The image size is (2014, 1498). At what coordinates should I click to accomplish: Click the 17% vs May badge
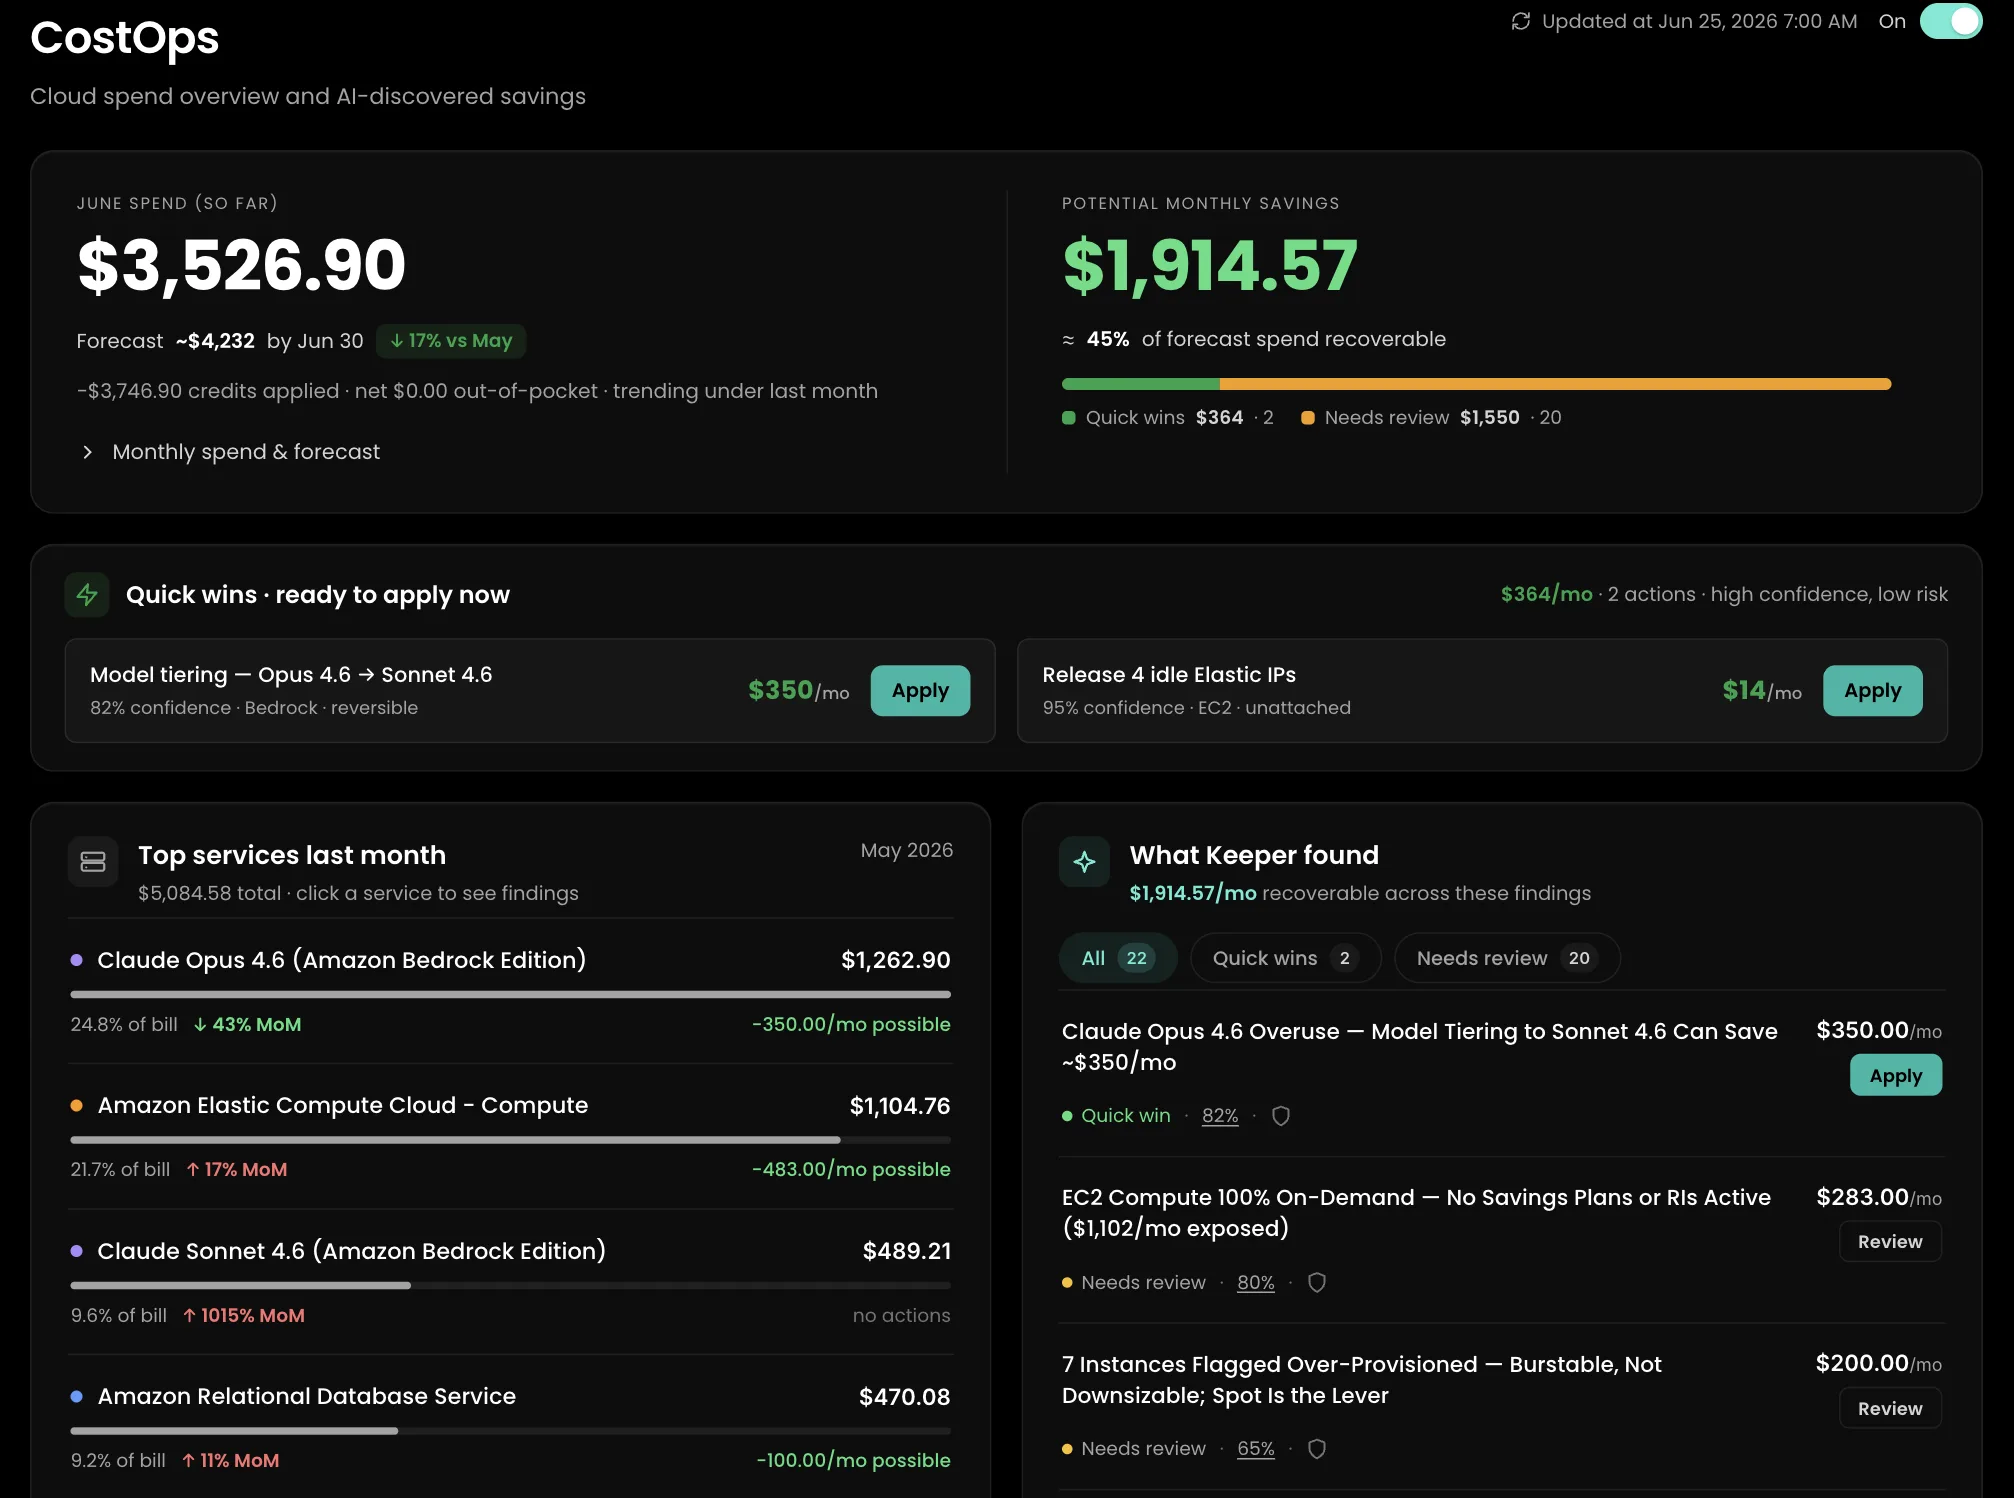coord(451,340)
